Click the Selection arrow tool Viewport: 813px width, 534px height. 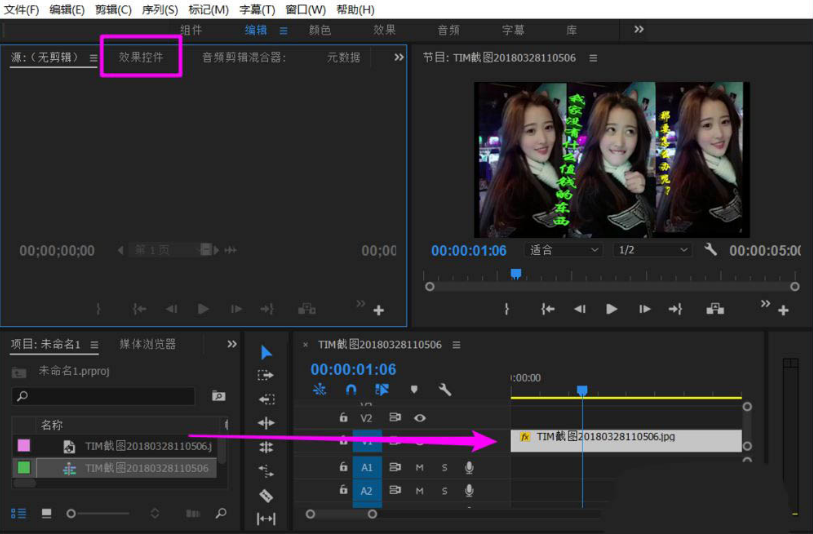[266, 352]
